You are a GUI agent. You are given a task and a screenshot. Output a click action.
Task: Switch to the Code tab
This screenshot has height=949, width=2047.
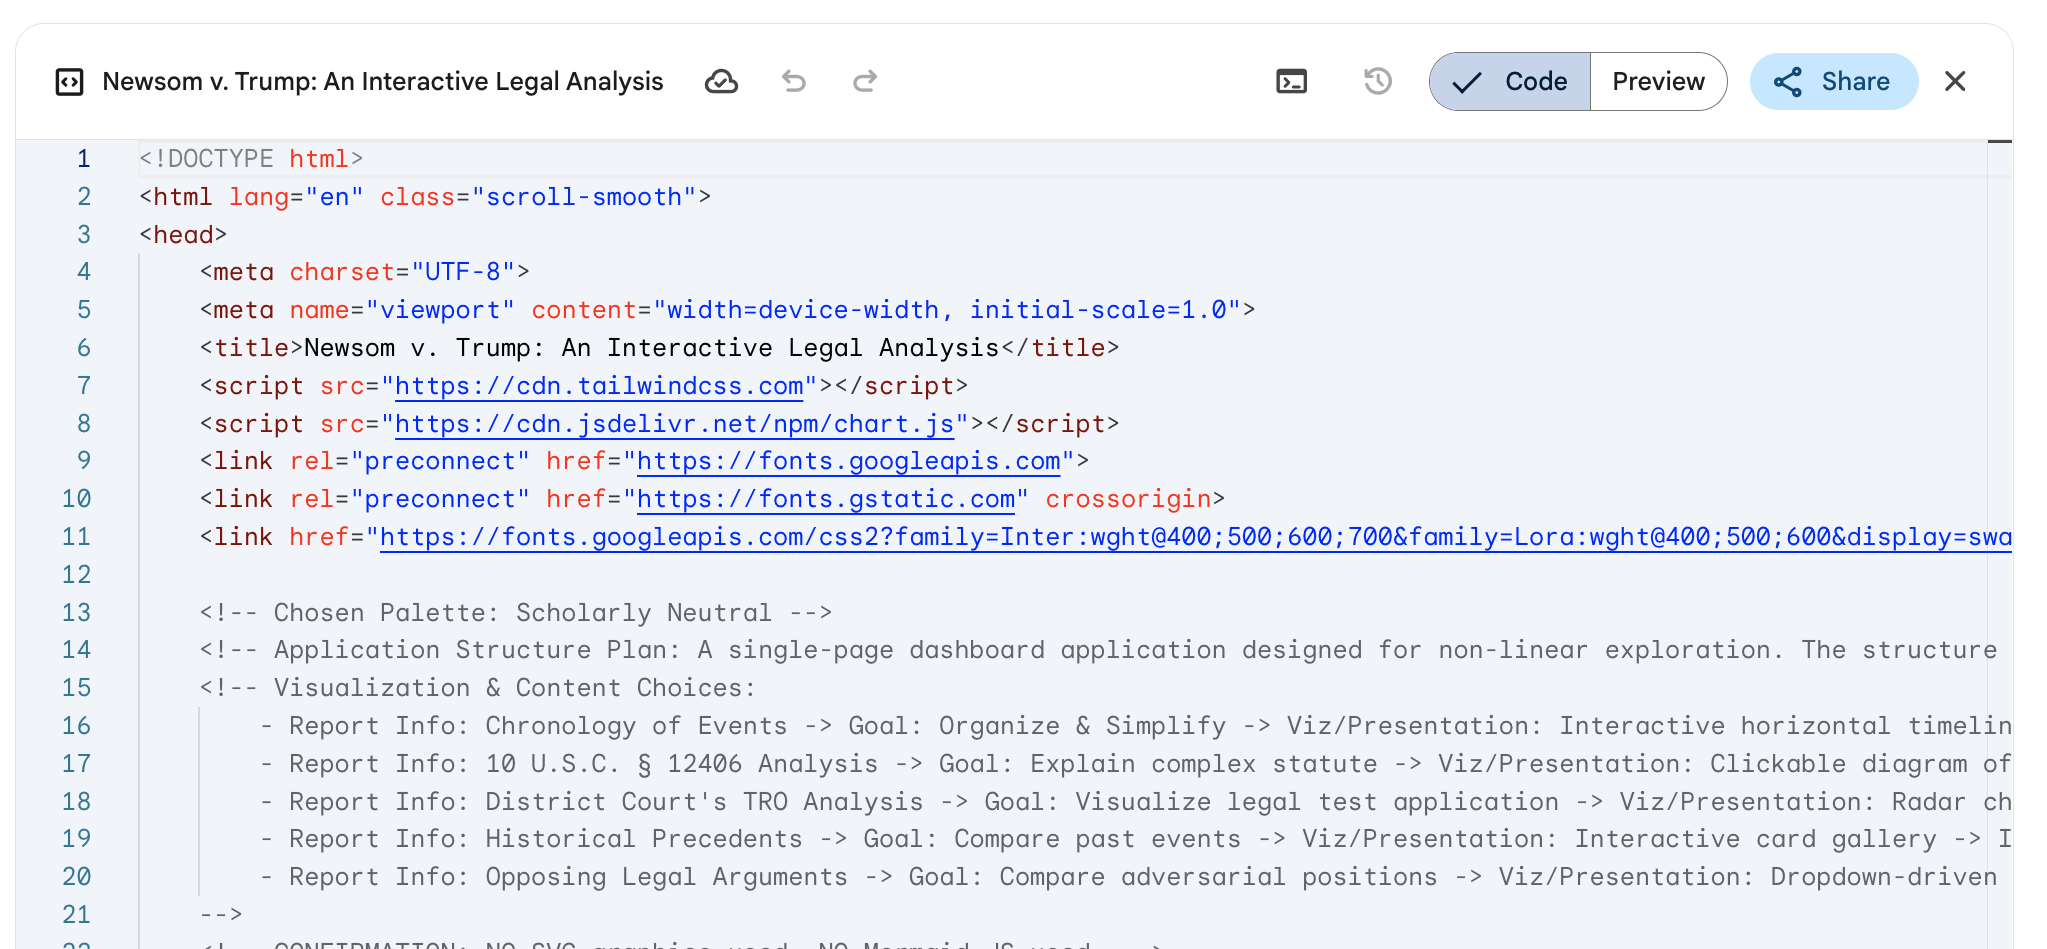point(1510,82)
